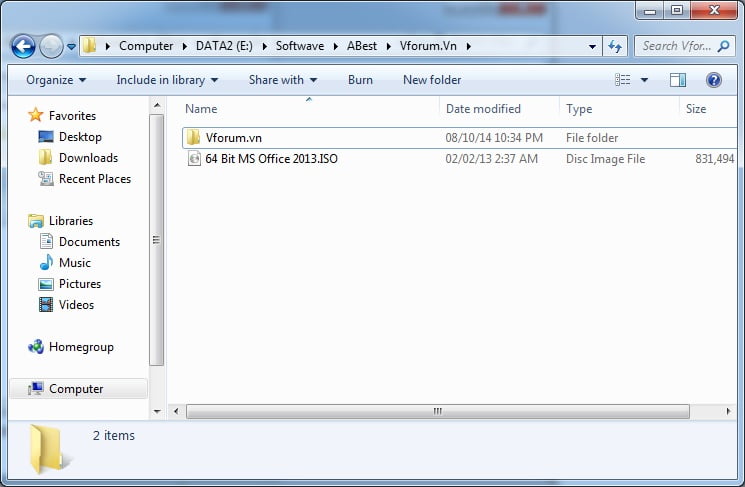745x487 pixels.
Task: Select the Vforum.vn folder row
Action: tap(459, 138)
